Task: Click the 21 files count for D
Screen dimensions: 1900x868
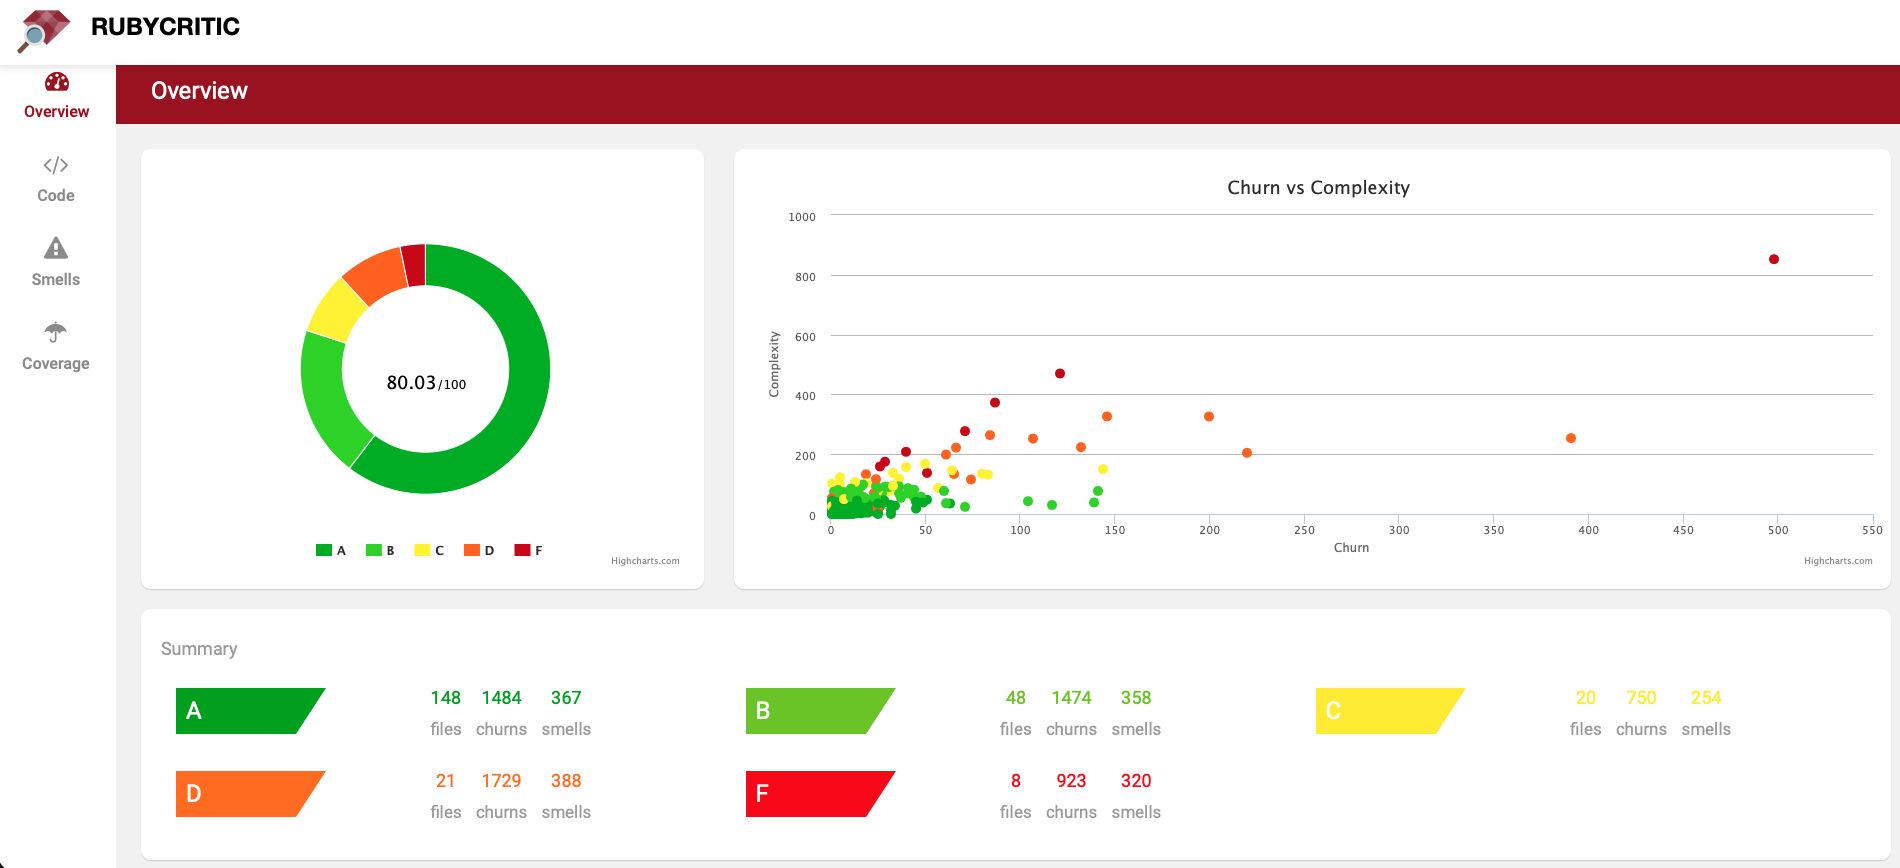Action: [446, 781]
